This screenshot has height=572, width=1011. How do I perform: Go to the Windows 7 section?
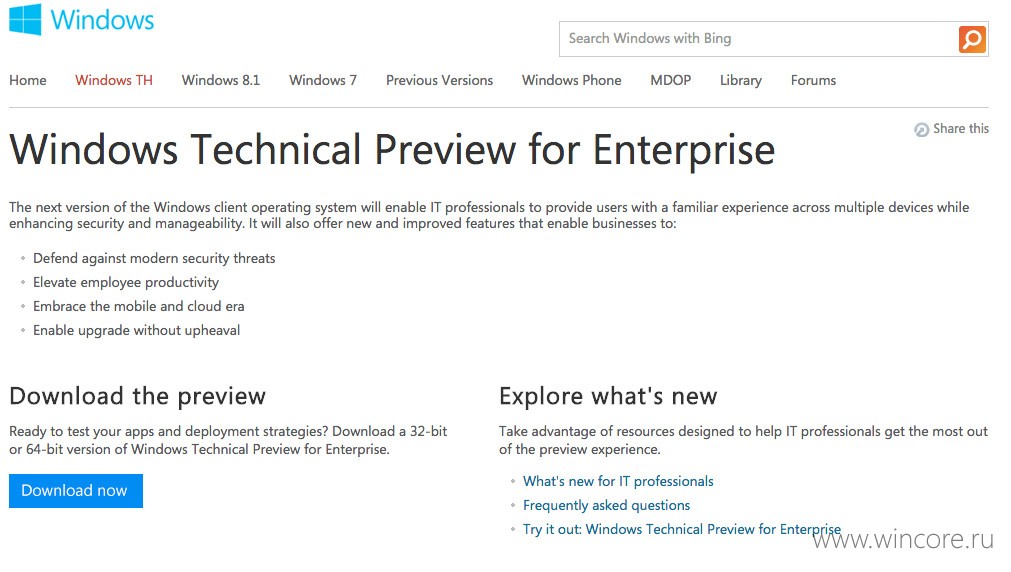tap(322, 81)
